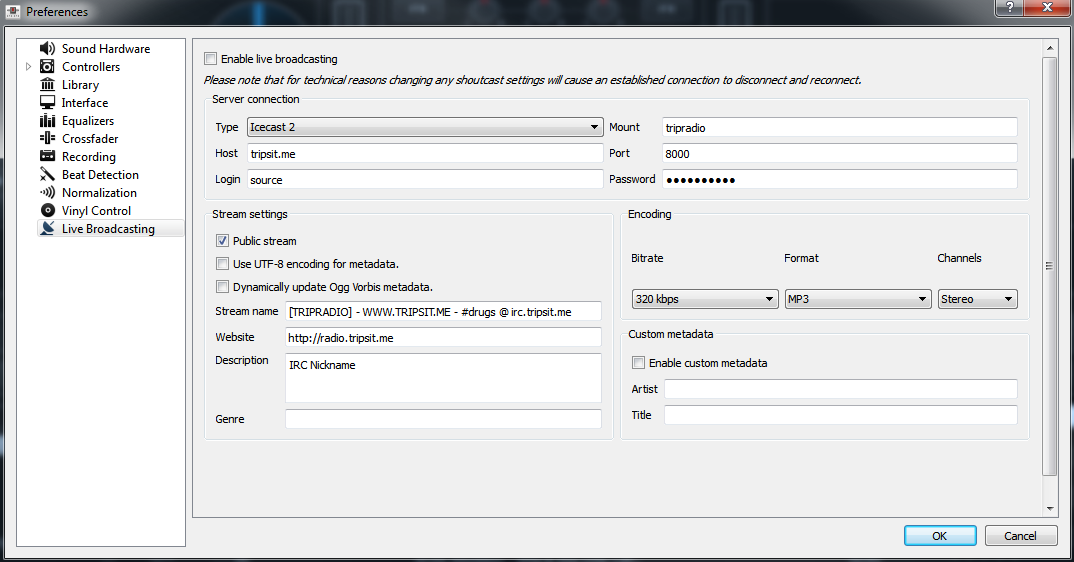Click the Cancel button
The height and width of the screenshot is (562, 1074).
(x=1021, y=536)
